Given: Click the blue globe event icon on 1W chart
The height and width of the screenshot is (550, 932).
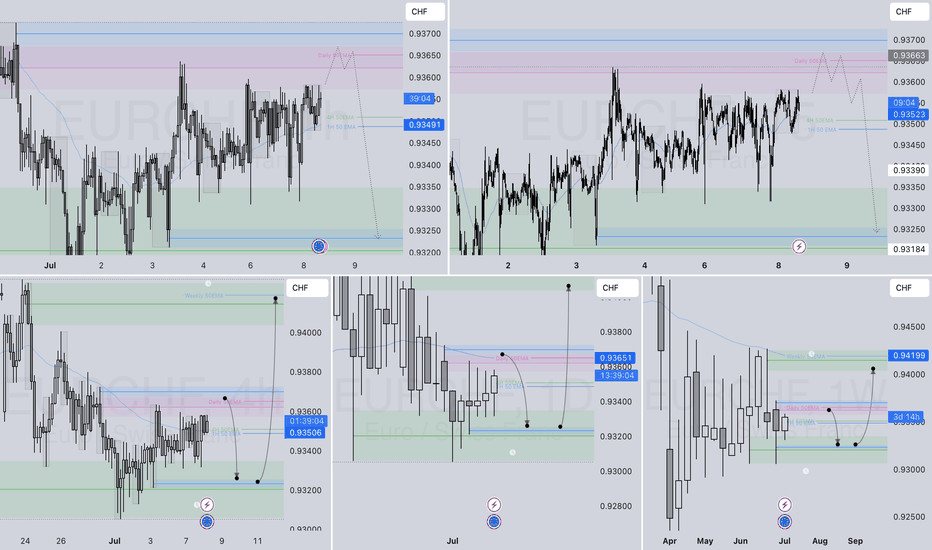Looking at the screenshot, I should point(785,522).
